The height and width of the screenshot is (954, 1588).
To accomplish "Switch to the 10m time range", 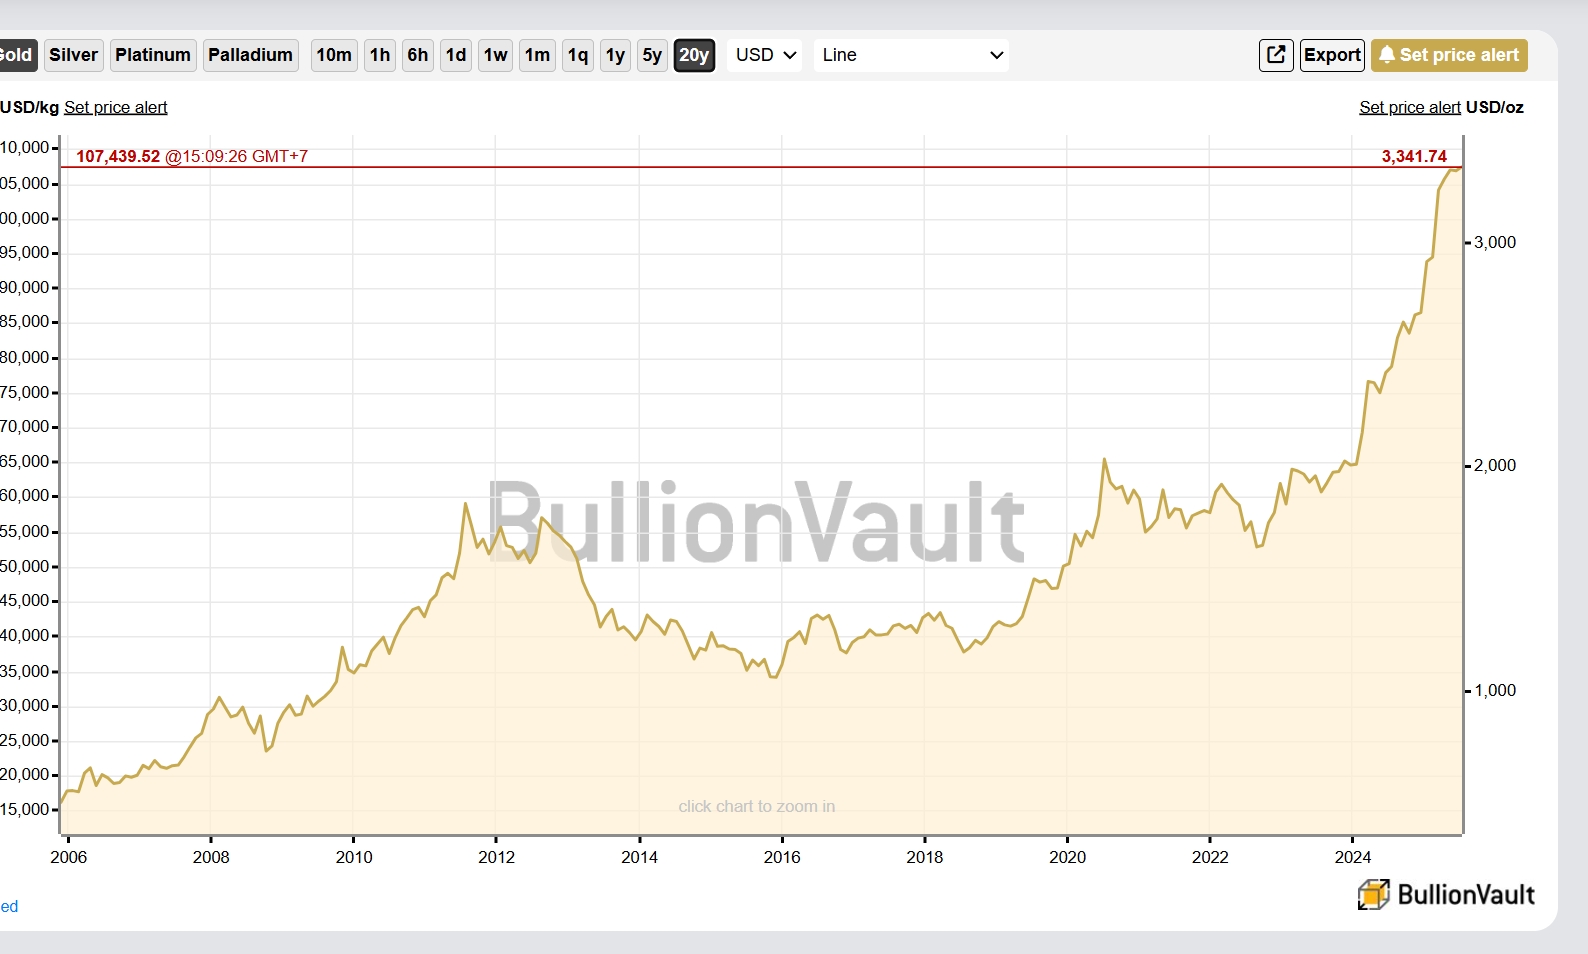I will [334, 55].
